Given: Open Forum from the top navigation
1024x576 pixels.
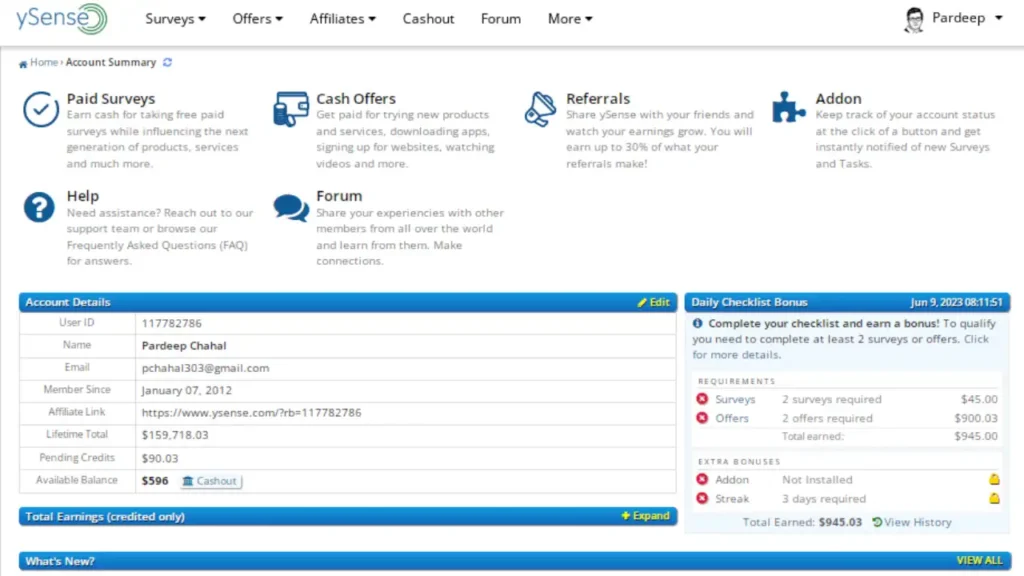Looking at the screenshot, I should point(500,19).
